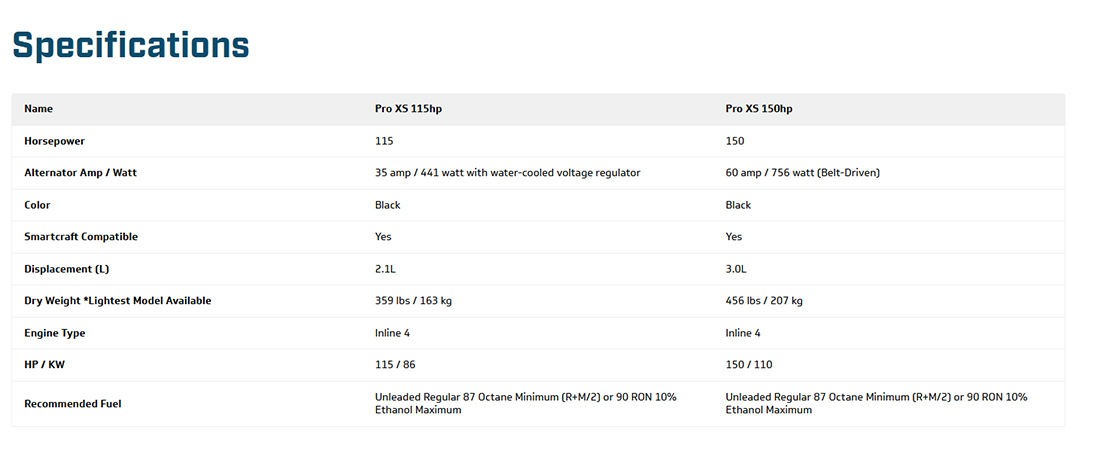
Task: Click the Smartcraft Compatible row label
Action: (x=81, y=237)
